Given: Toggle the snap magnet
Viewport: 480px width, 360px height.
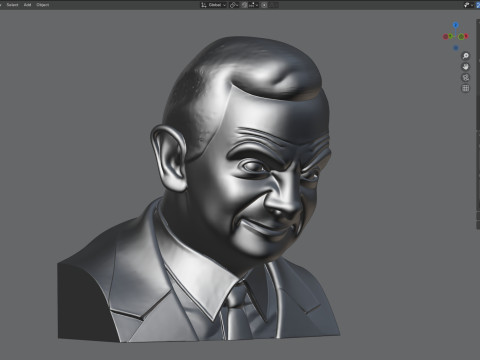Looking at the screenshot, I should (245, 5).
